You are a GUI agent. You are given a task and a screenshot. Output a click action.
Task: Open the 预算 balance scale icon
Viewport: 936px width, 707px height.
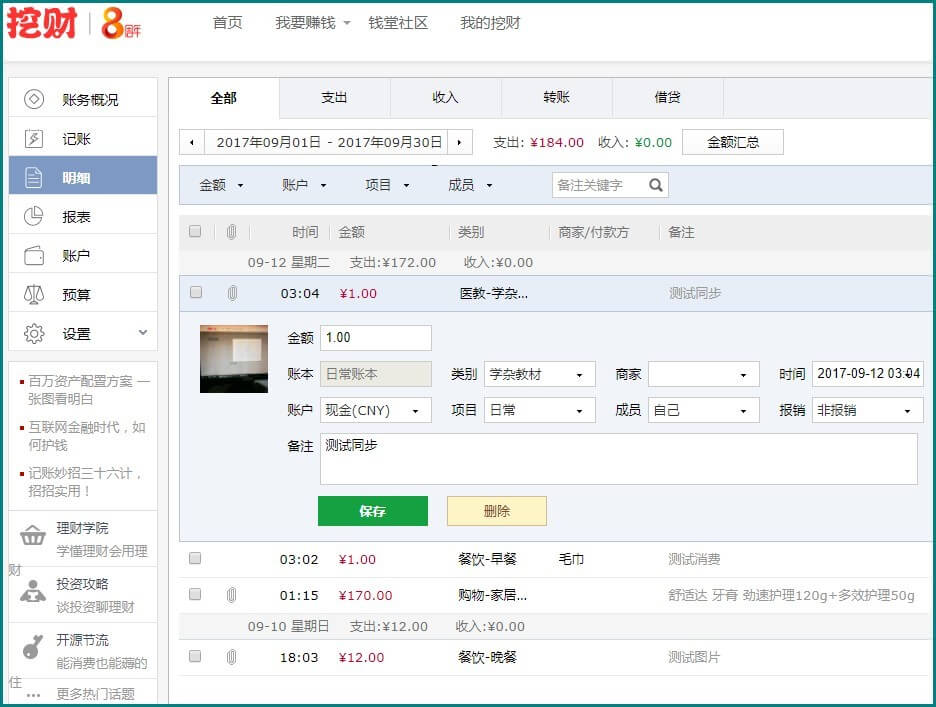34,295
